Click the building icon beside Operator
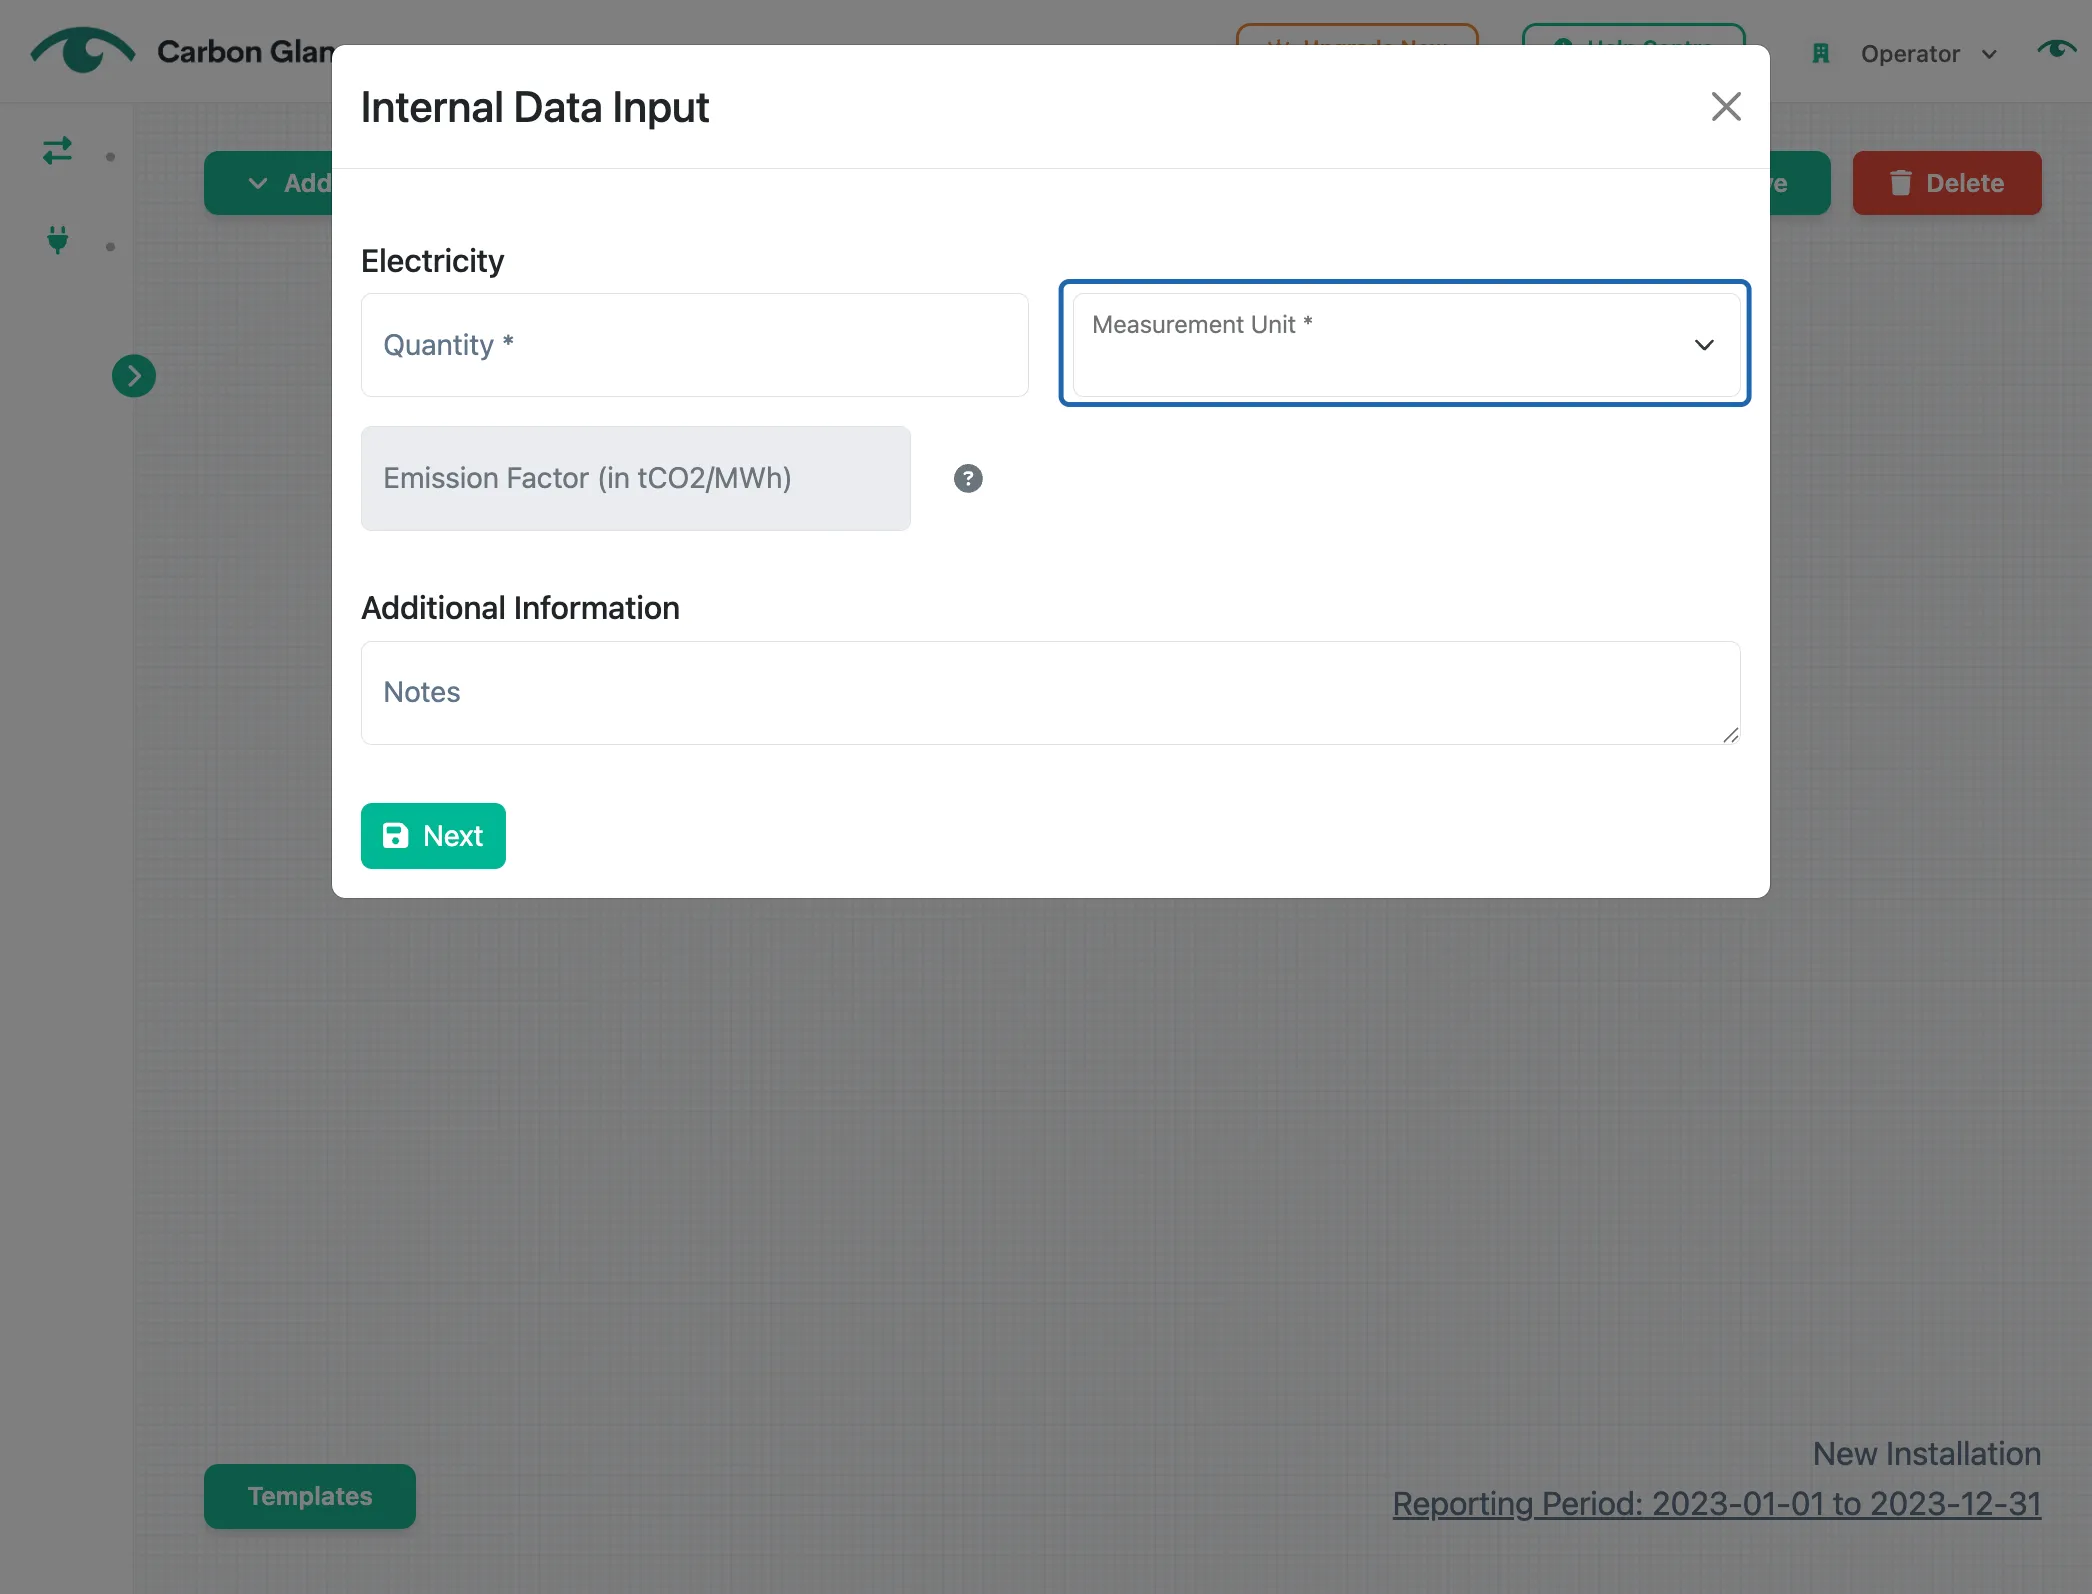 click(1821, 54)
